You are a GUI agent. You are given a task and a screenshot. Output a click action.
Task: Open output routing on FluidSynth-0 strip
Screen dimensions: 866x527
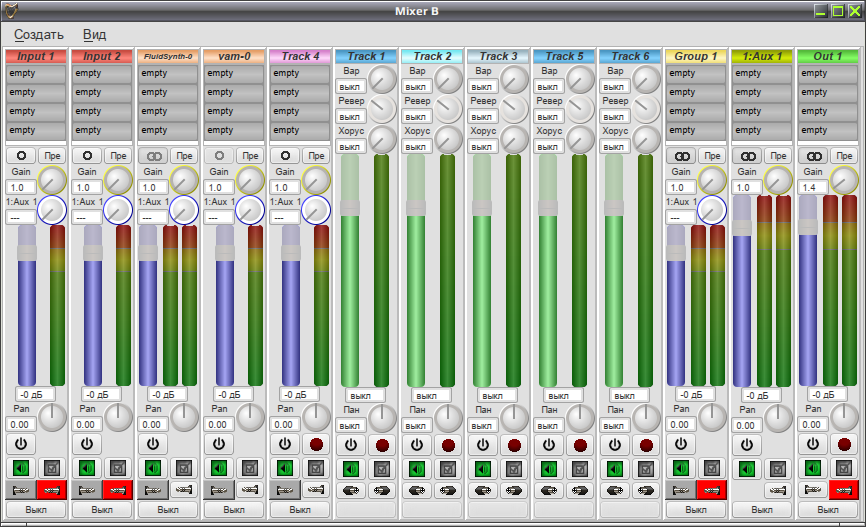pyautogui.click(x=184, y=490)
